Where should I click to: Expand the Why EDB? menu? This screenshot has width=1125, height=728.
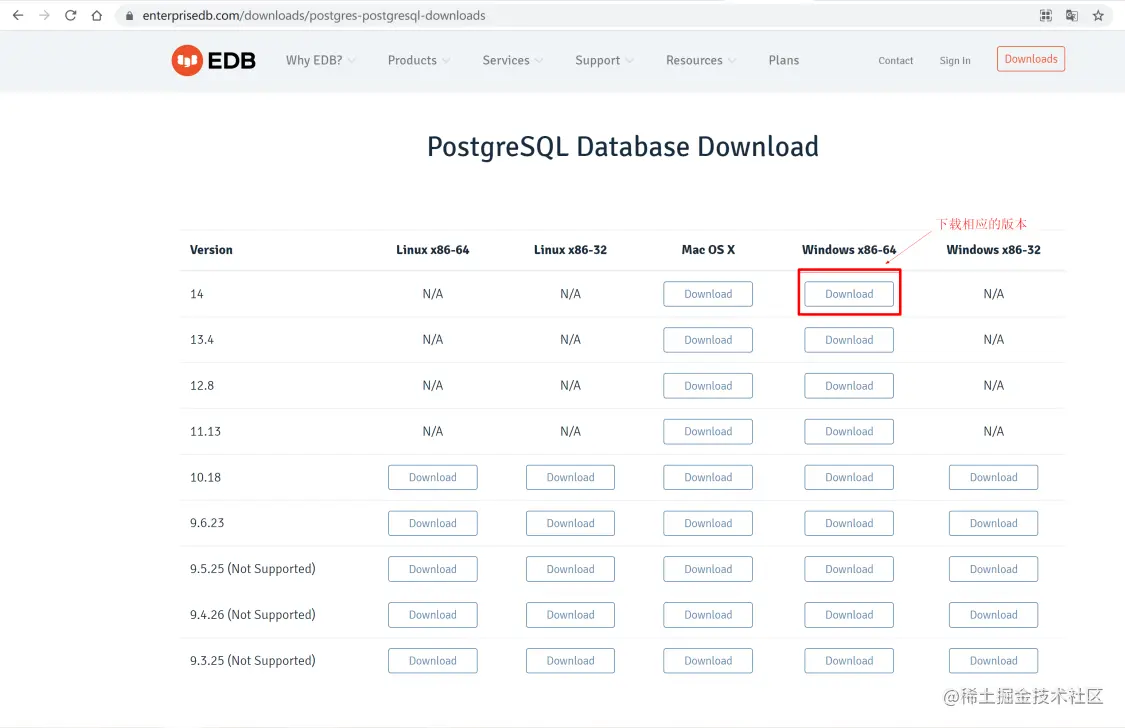point(321,60)
